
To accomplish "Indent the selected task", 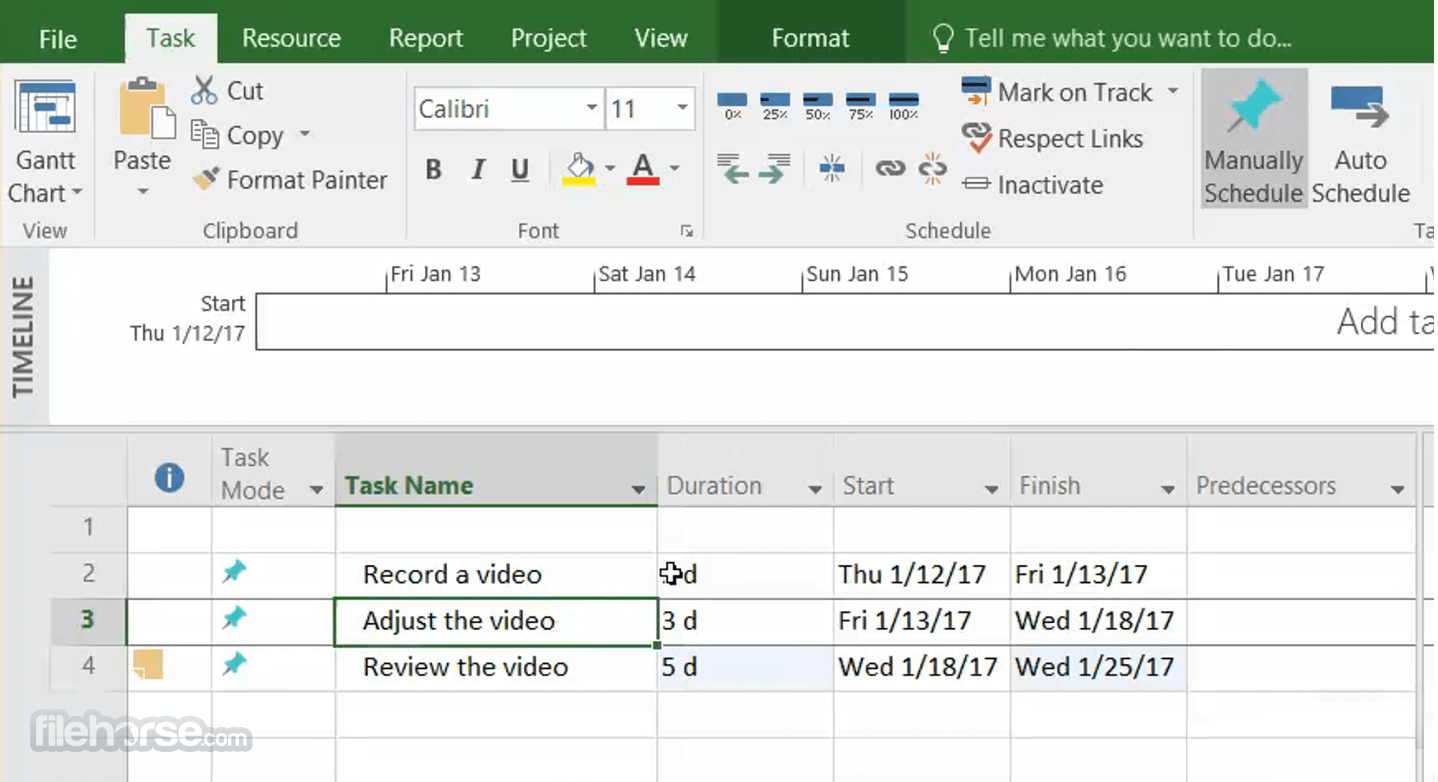I will coord(773,169).
